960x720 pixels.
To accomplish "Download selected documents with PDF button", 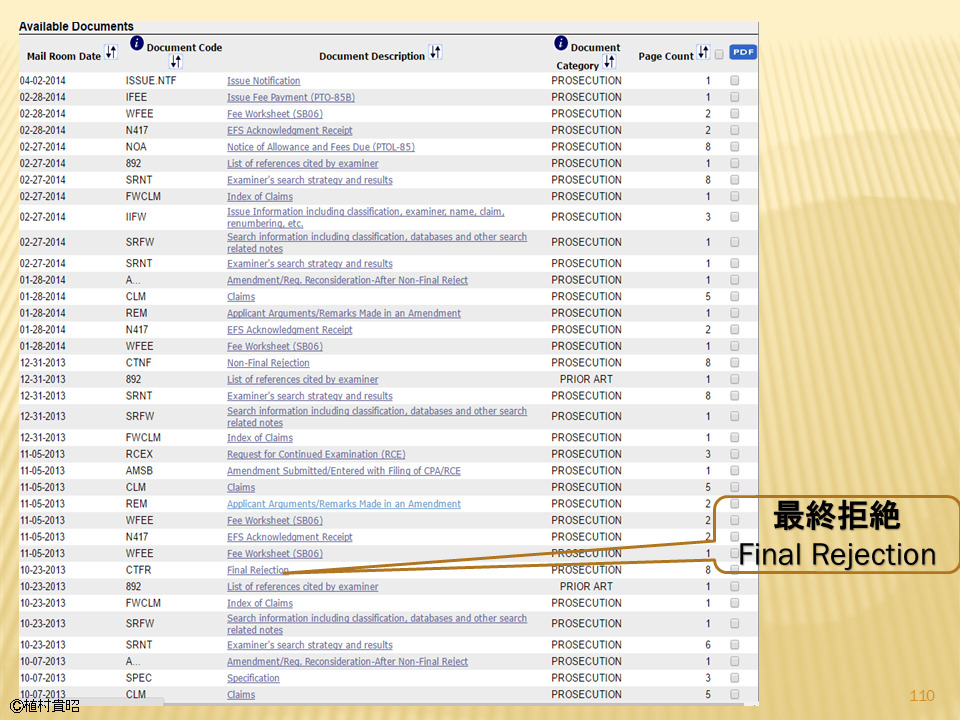I will coord(743,52).
